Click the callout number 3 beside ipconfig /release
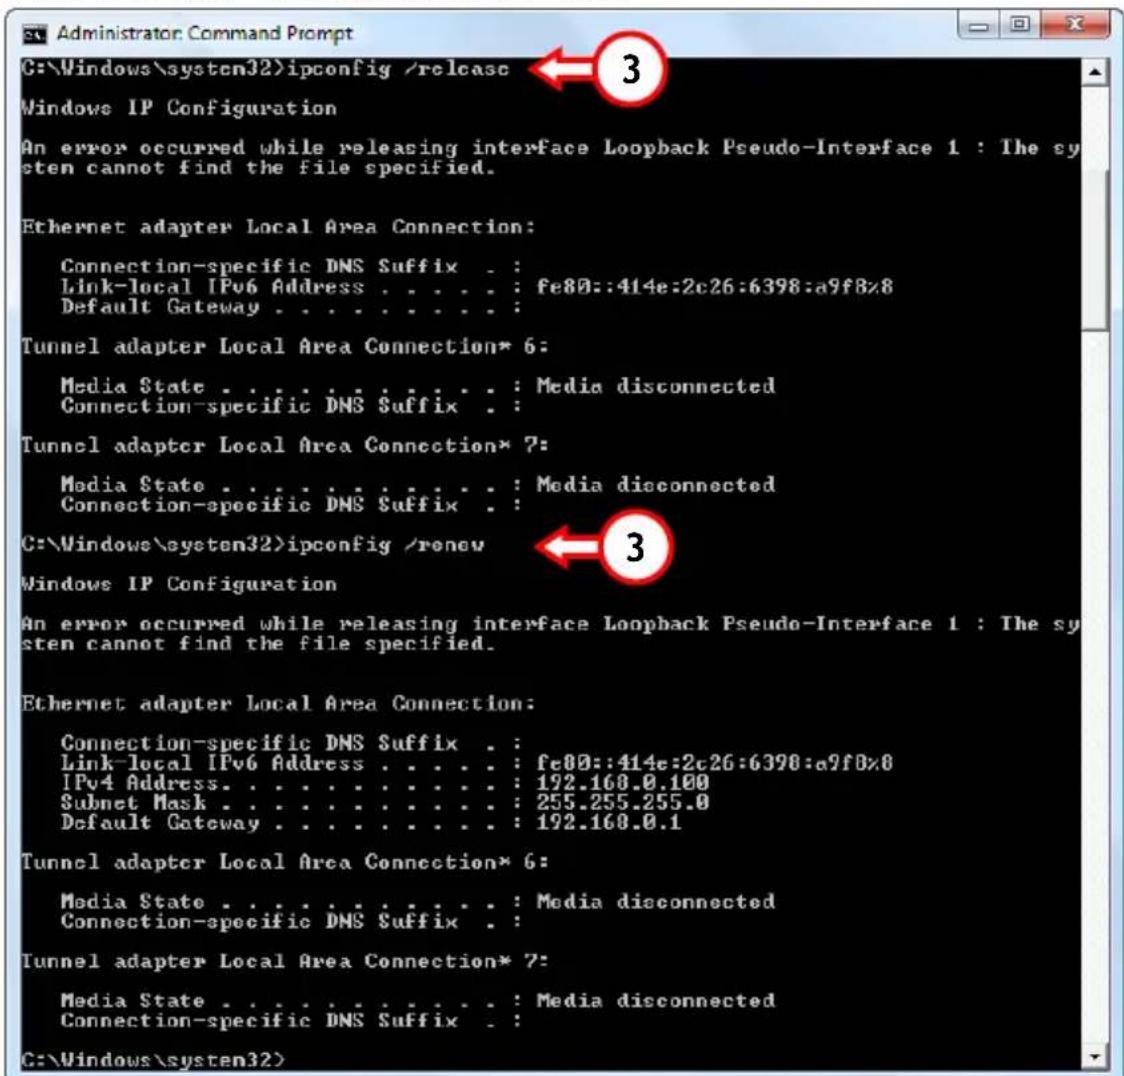1124x1076 pixels. [630, 70]
